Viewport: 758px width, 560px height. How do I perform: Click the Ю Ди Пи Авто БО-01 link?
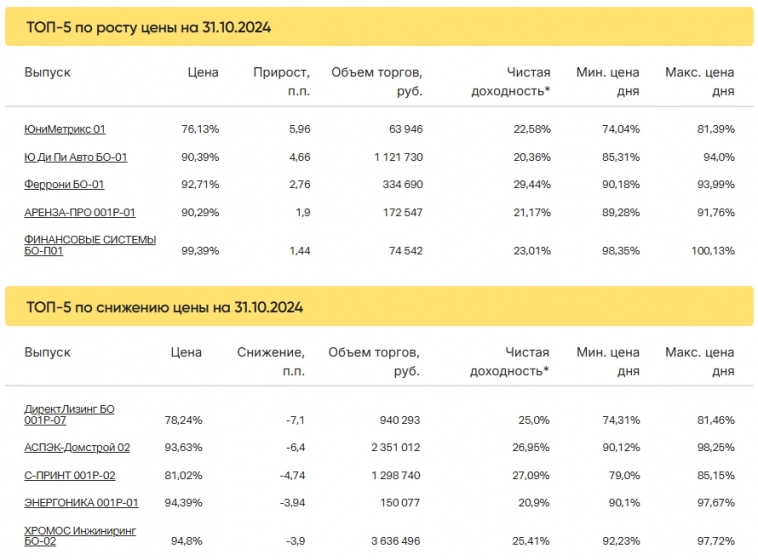(x=76, y=157)
